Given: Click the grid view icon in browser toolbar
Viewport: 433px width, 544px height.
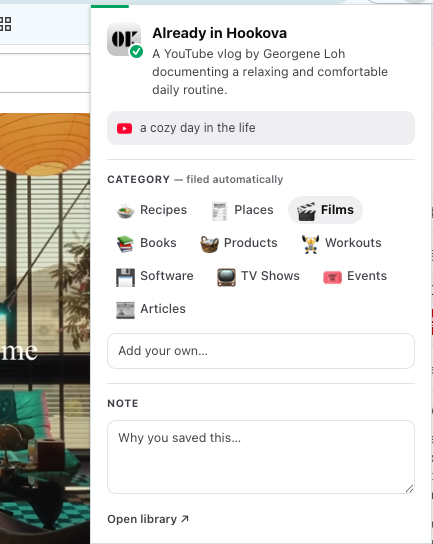Looking at the screenshot, I should coord(6,24).
